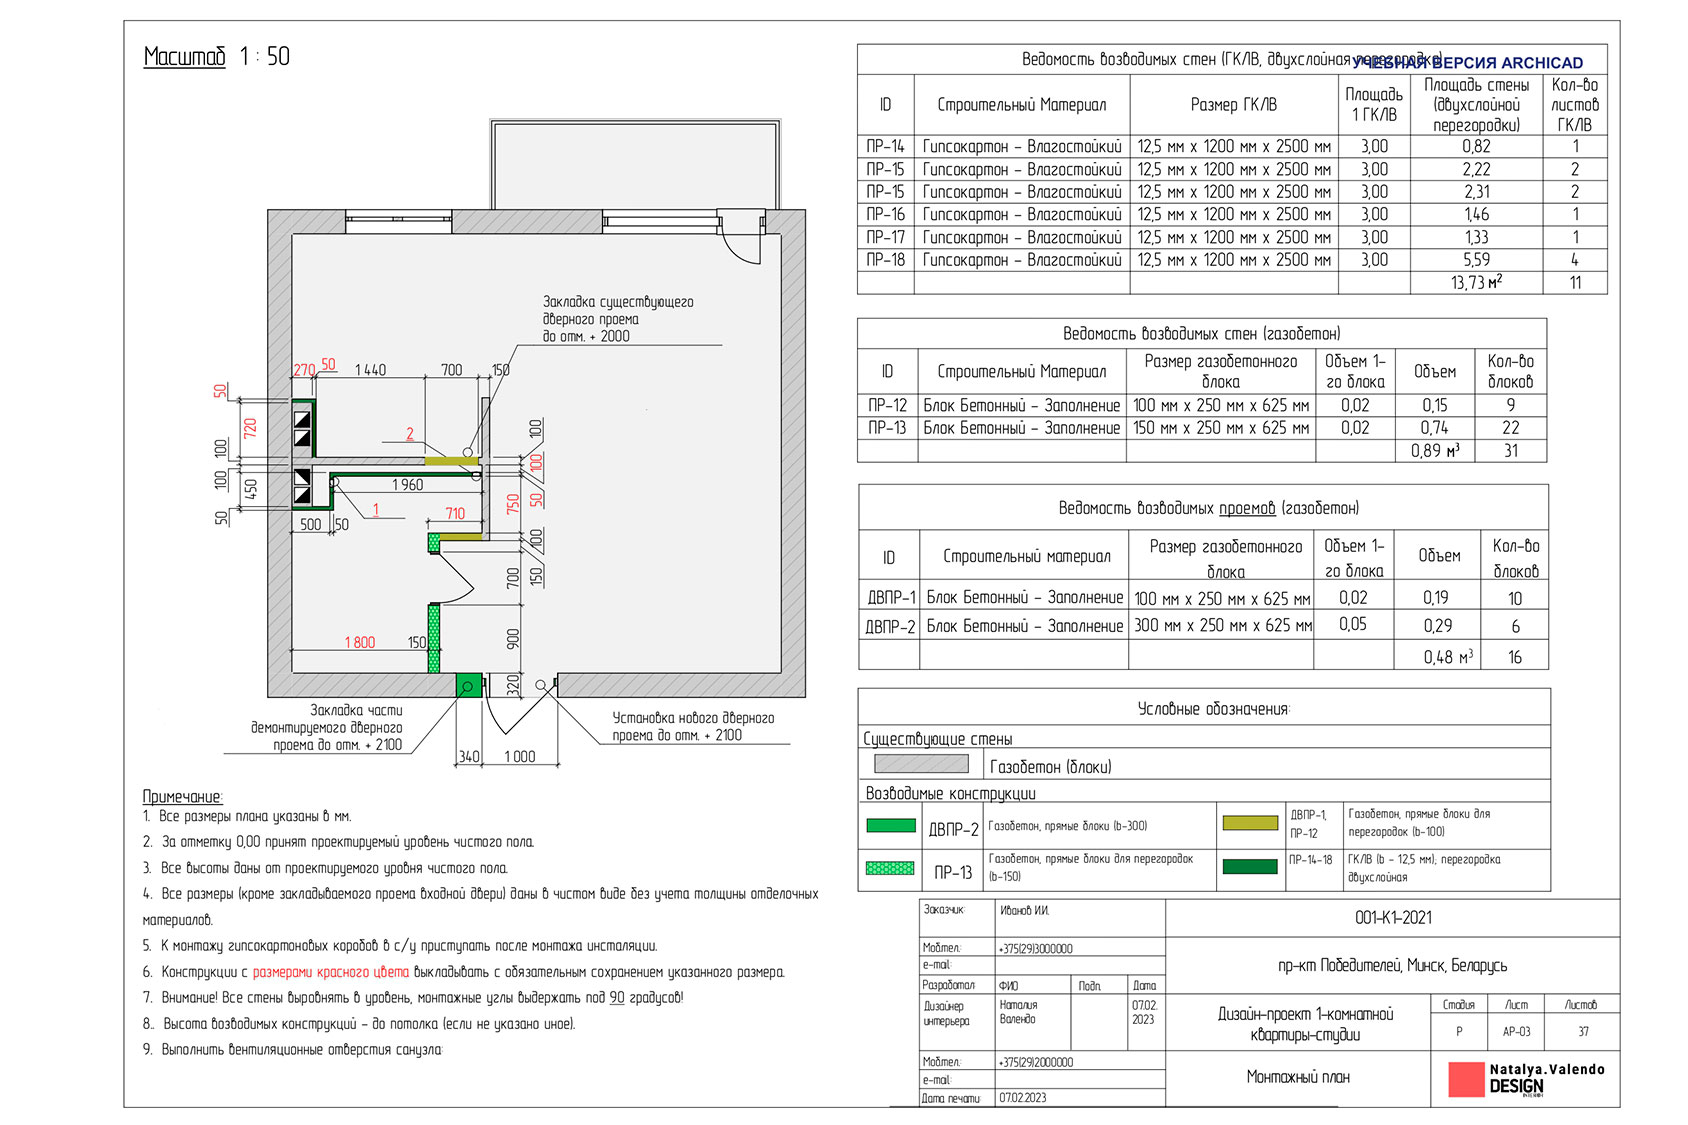The image size is (1688, 1125).
Task: Click callout 'Закладка части демонтируемого дверного проема'
Action: click(x=326, y=728)
